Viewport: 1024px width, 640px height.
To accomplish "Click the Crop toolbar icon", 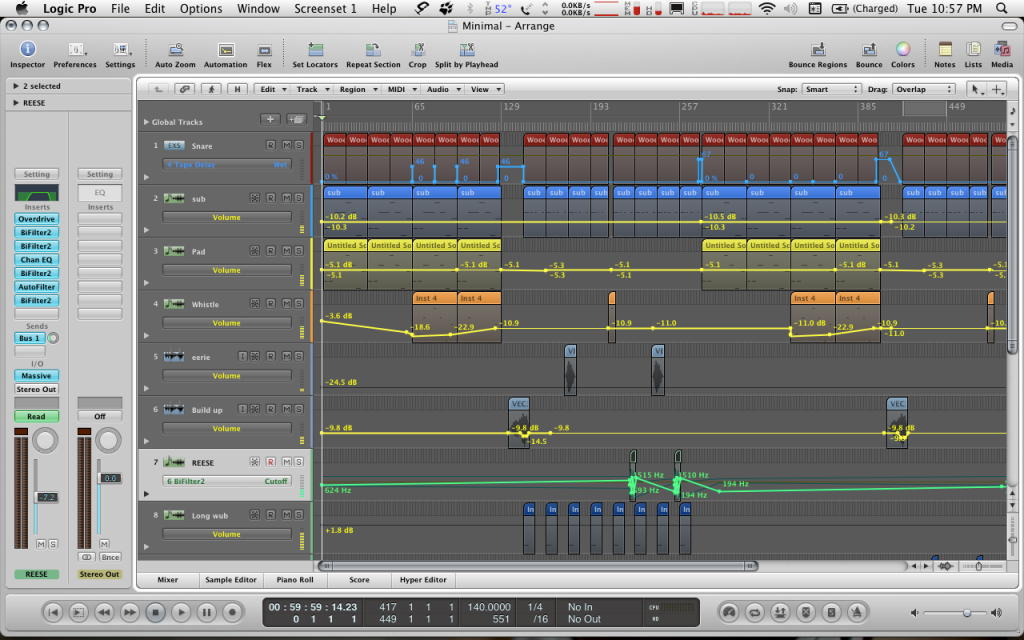I will 417,50.
